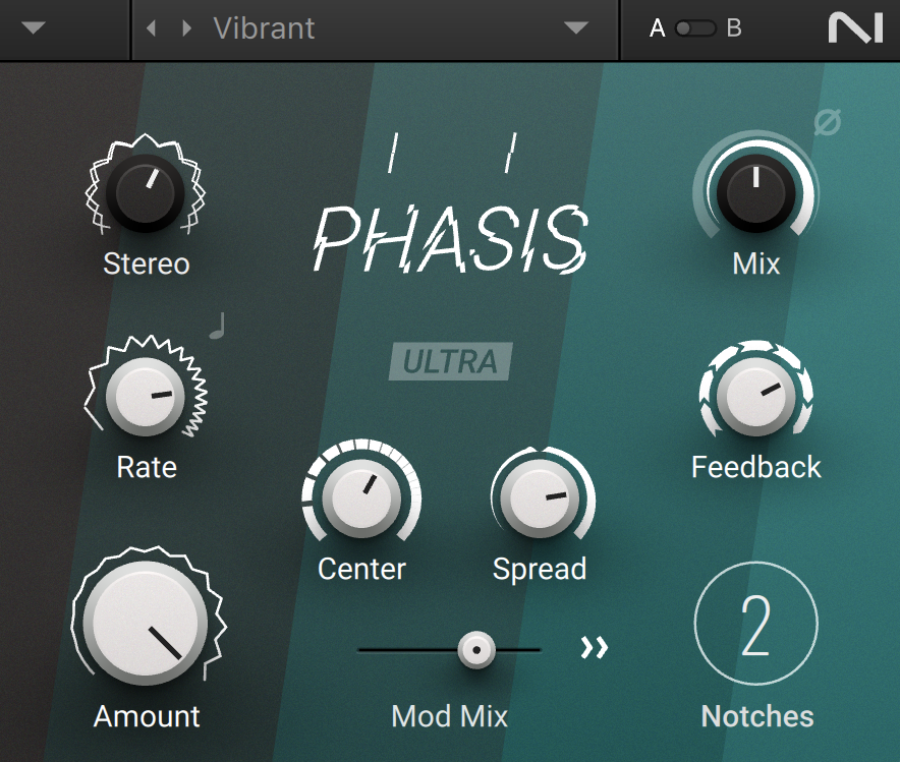Click the Mix label
Screen dimensions: 900x762
756,264
